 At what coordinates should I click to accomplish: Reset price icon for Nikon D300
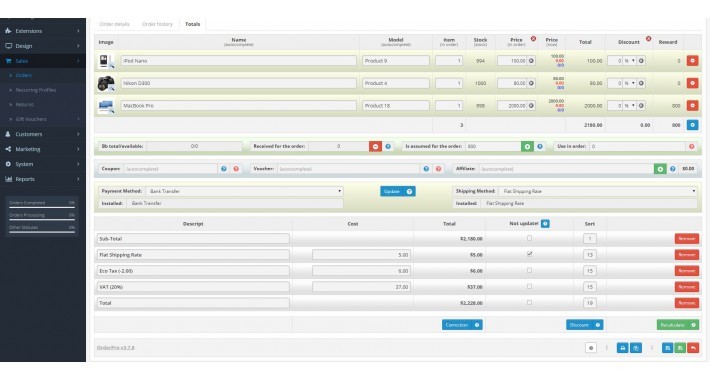[x=531, y=83]
